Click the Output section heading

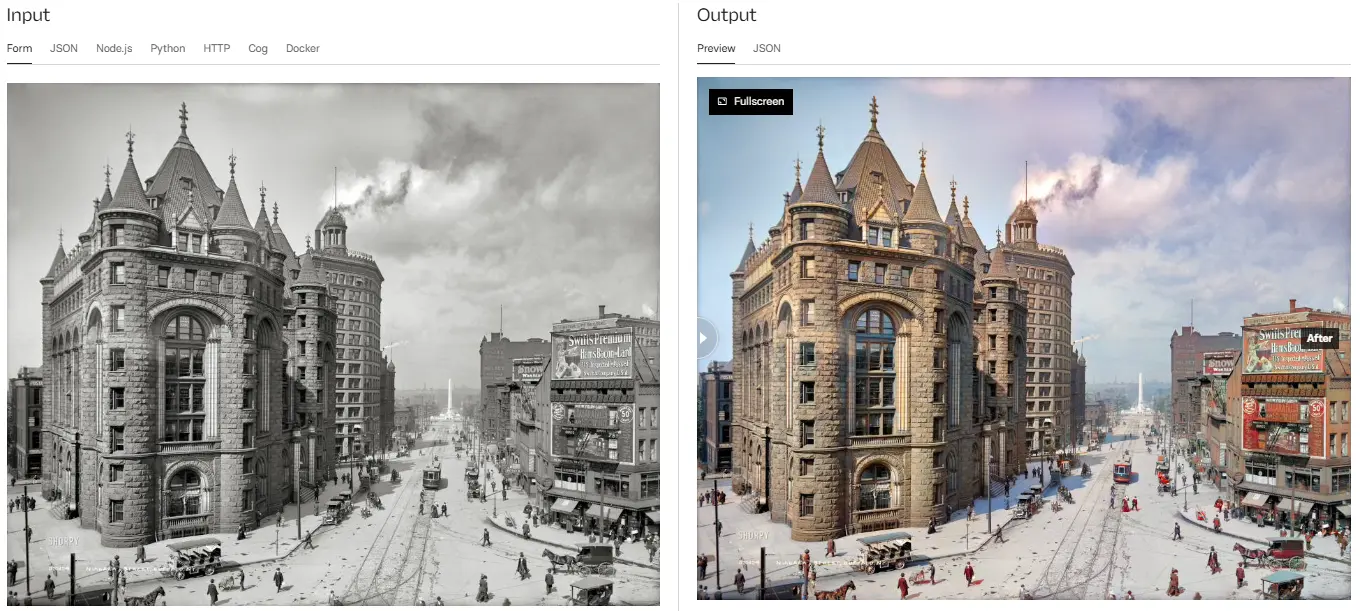[x=727, y=15]
